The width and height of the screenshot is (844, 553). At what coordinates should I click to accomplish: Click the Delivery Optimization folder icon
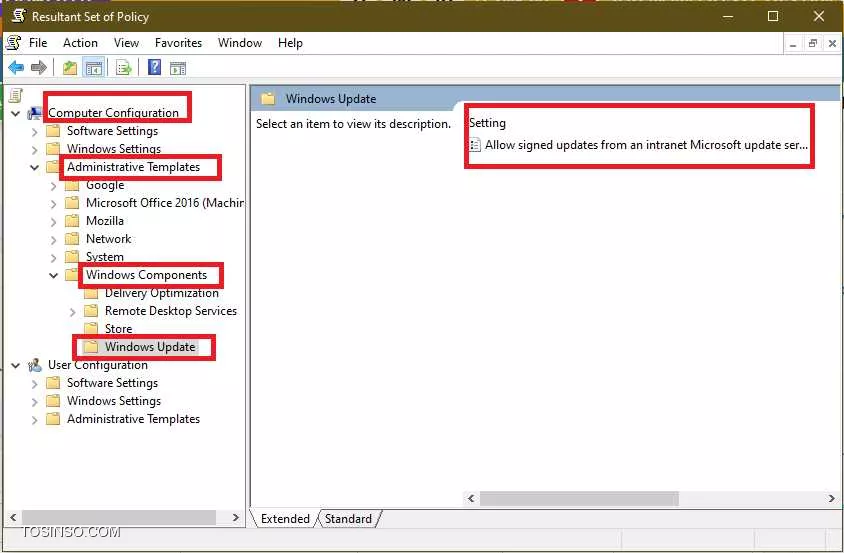pyautogui.click(x=91, y=293)
